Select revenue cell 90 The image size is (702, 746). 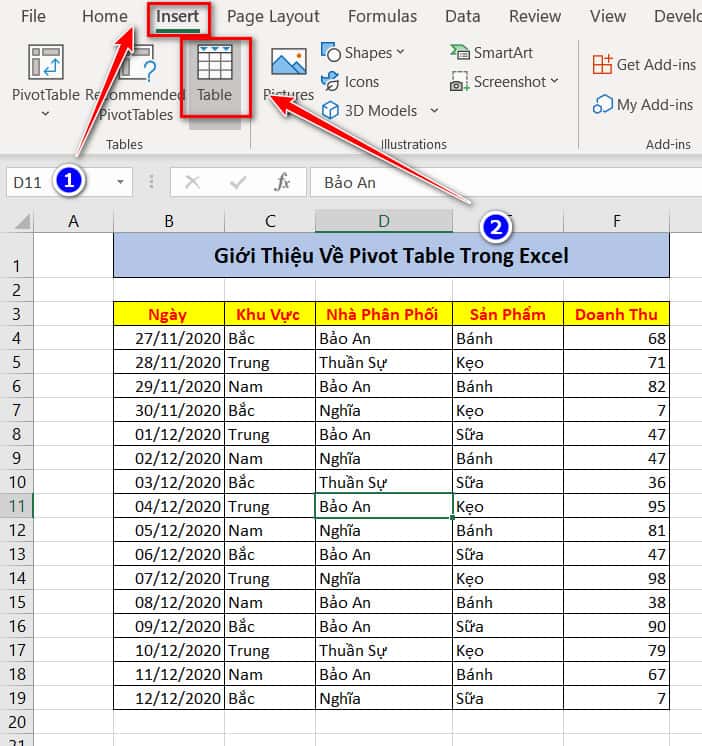(x=616, y=626)
